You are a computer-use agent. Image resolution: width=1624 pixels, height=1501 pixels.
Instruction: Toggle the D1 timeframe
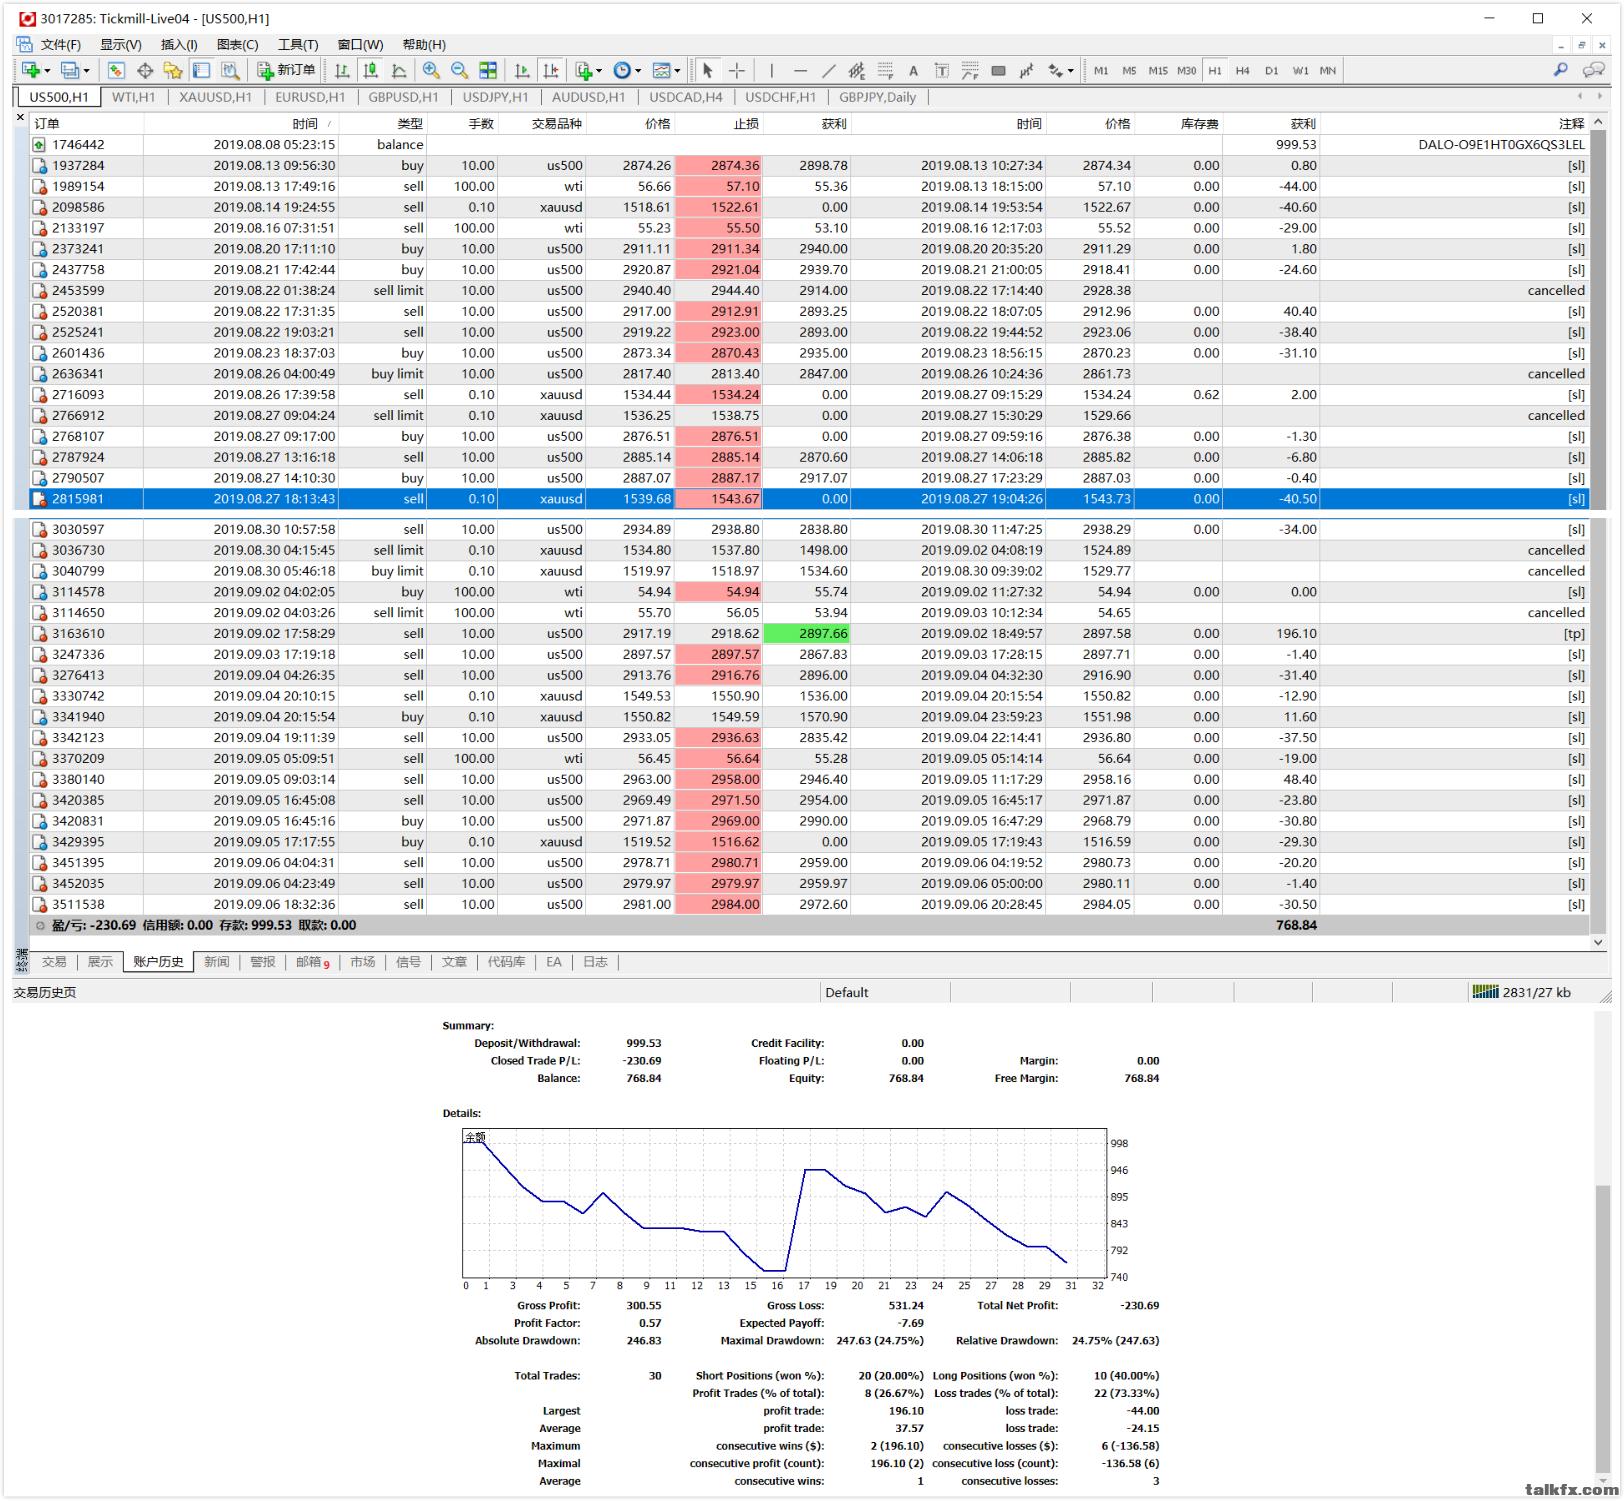click(1272, 70)
